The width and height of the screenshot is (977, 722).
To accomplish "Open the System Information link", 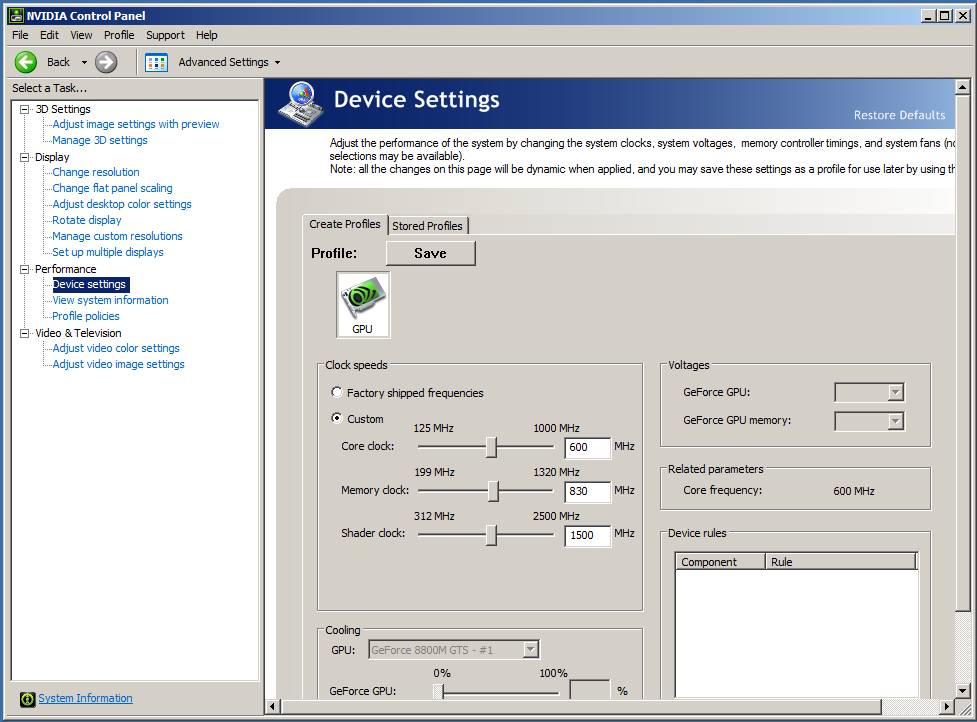I will click(x=85, y=698).
